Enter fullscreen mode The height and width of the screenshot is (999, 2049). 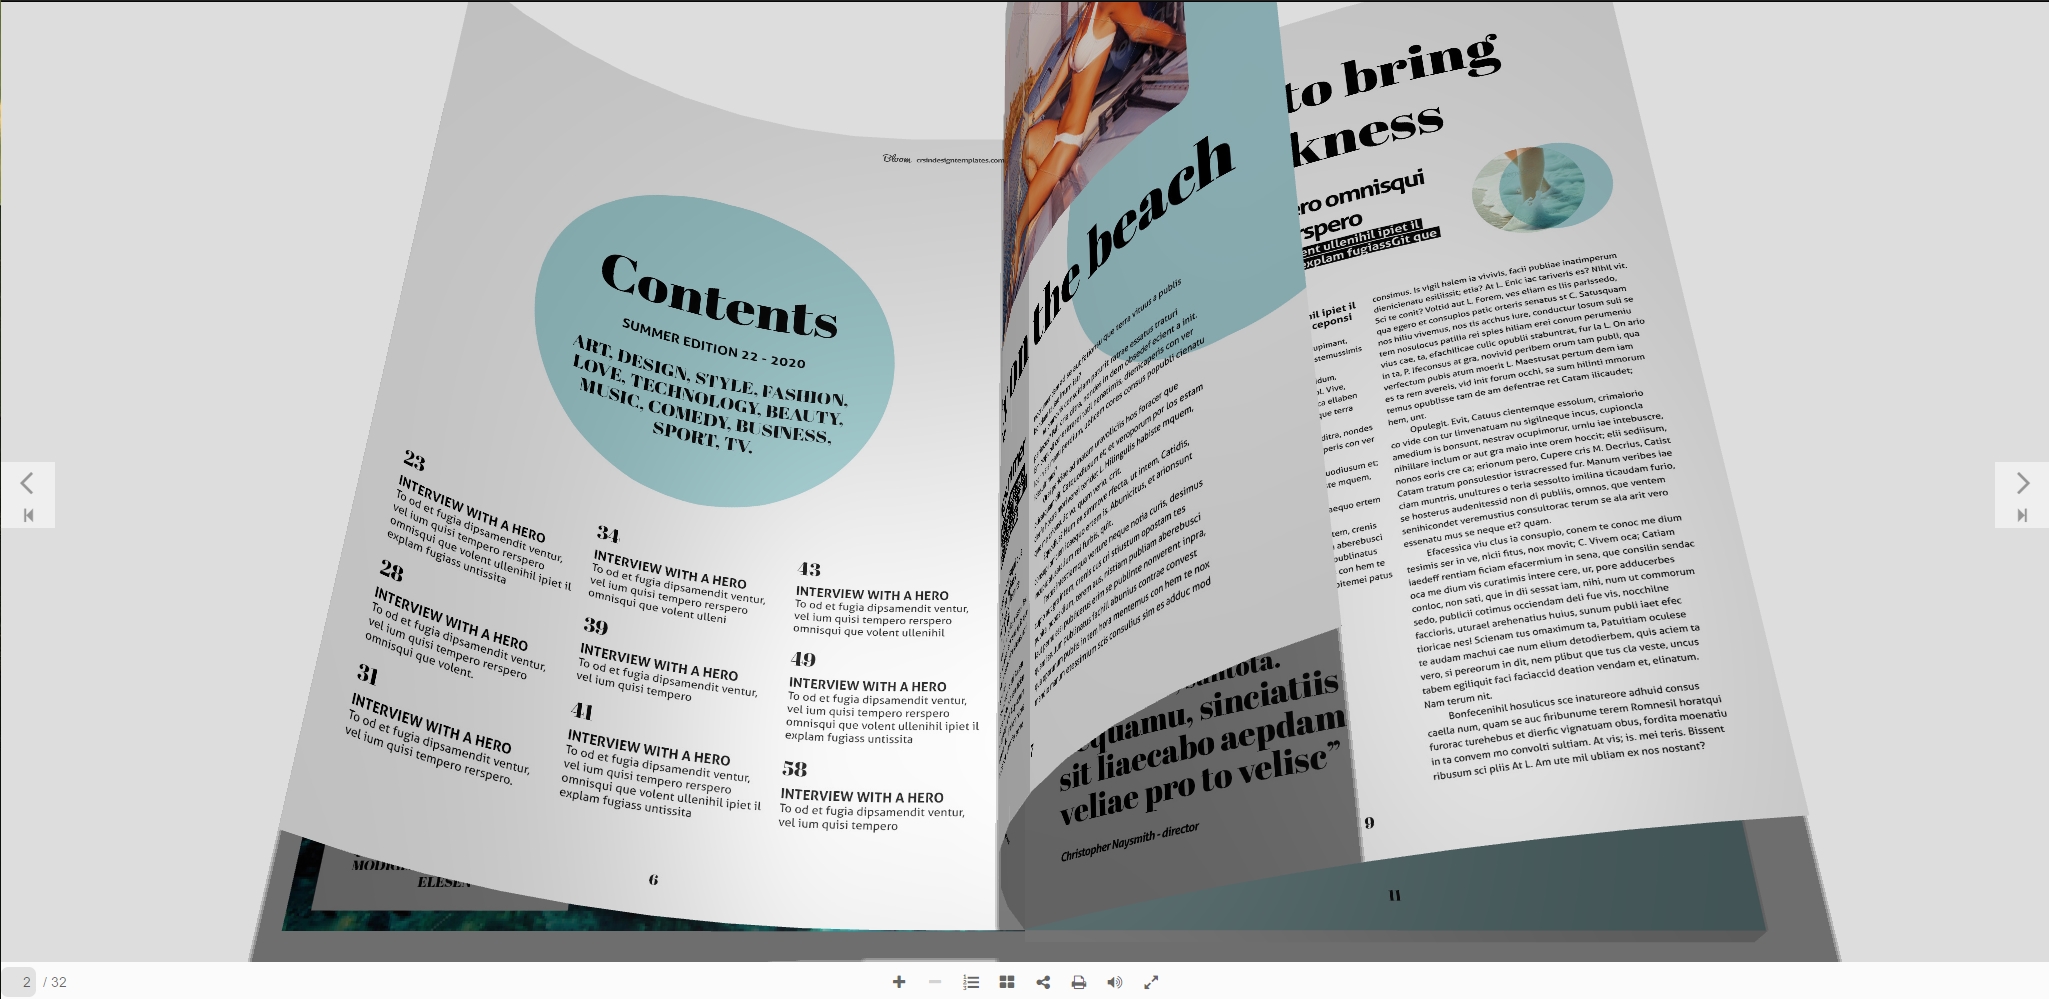pos(1151,982)
